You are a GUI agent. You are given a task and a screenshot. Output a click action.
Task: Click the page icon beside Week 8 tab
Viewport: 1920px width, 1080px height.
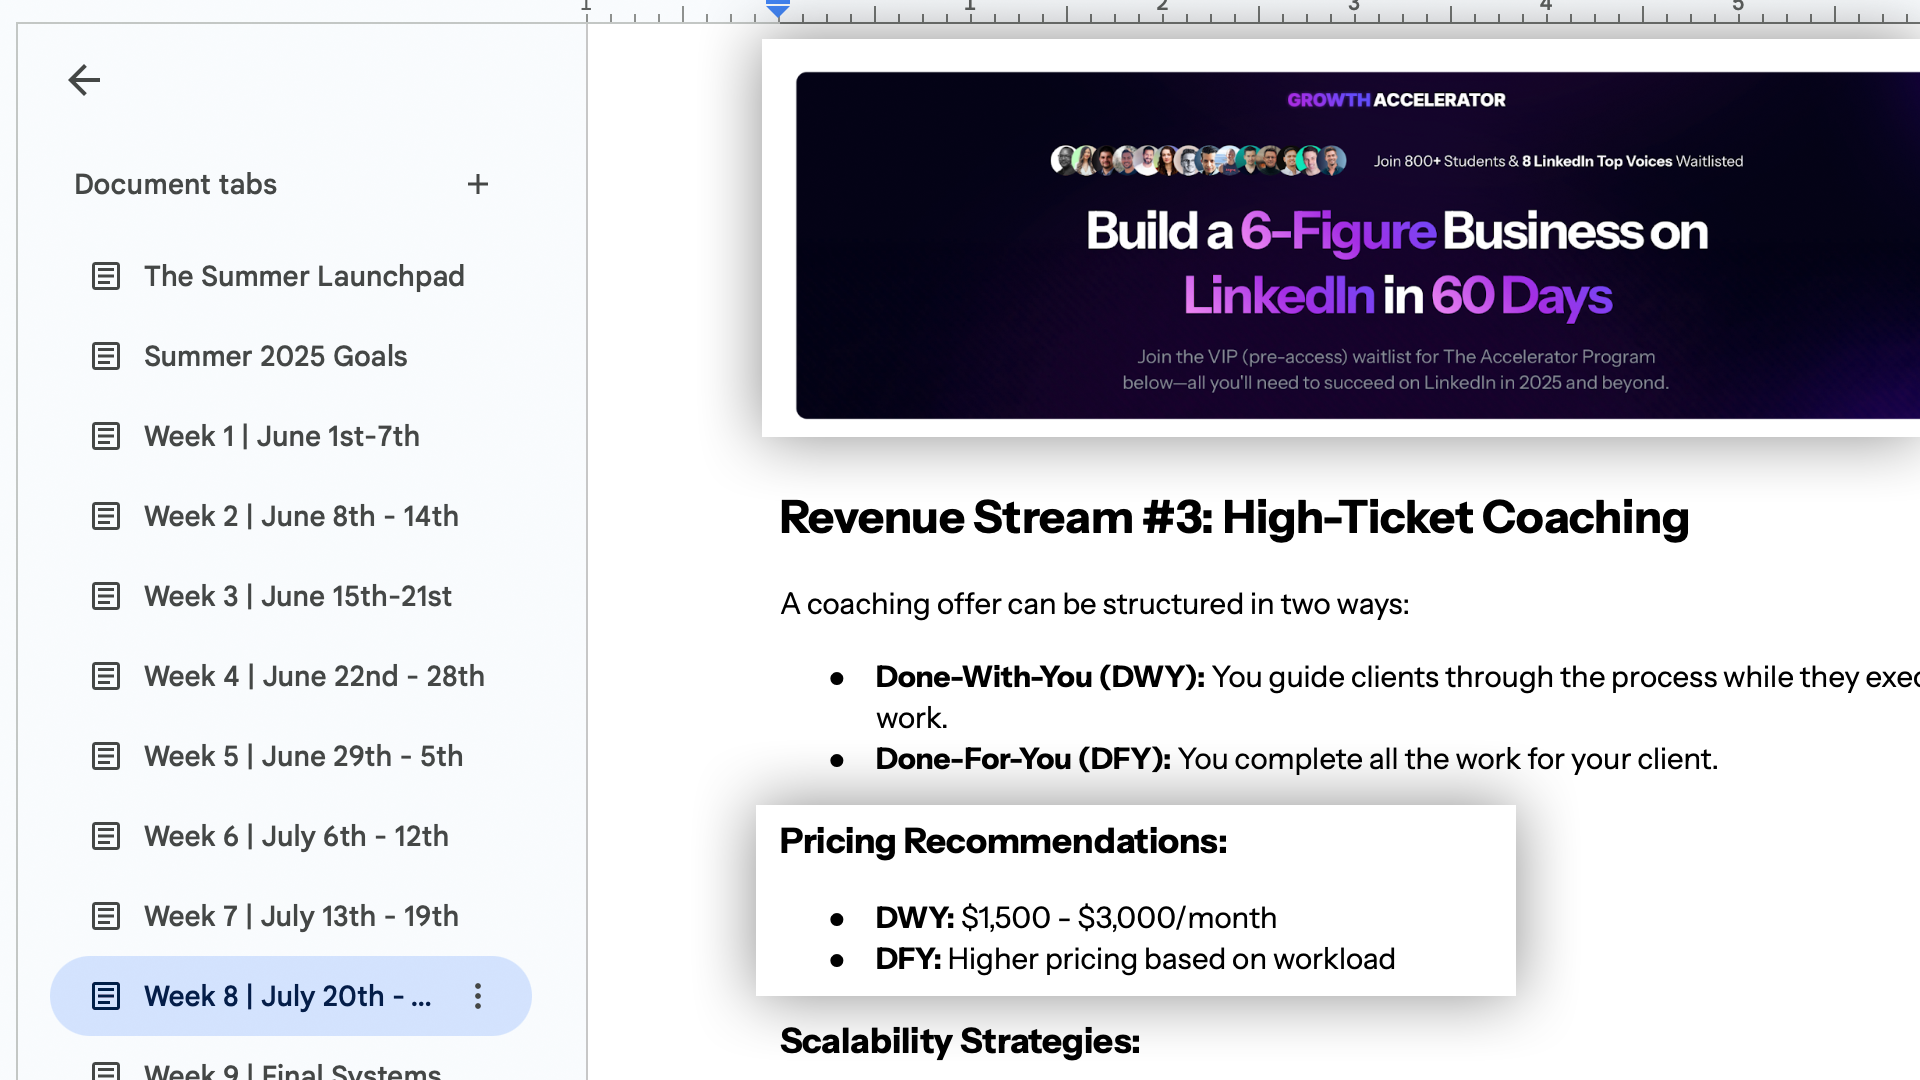point(106,996)
